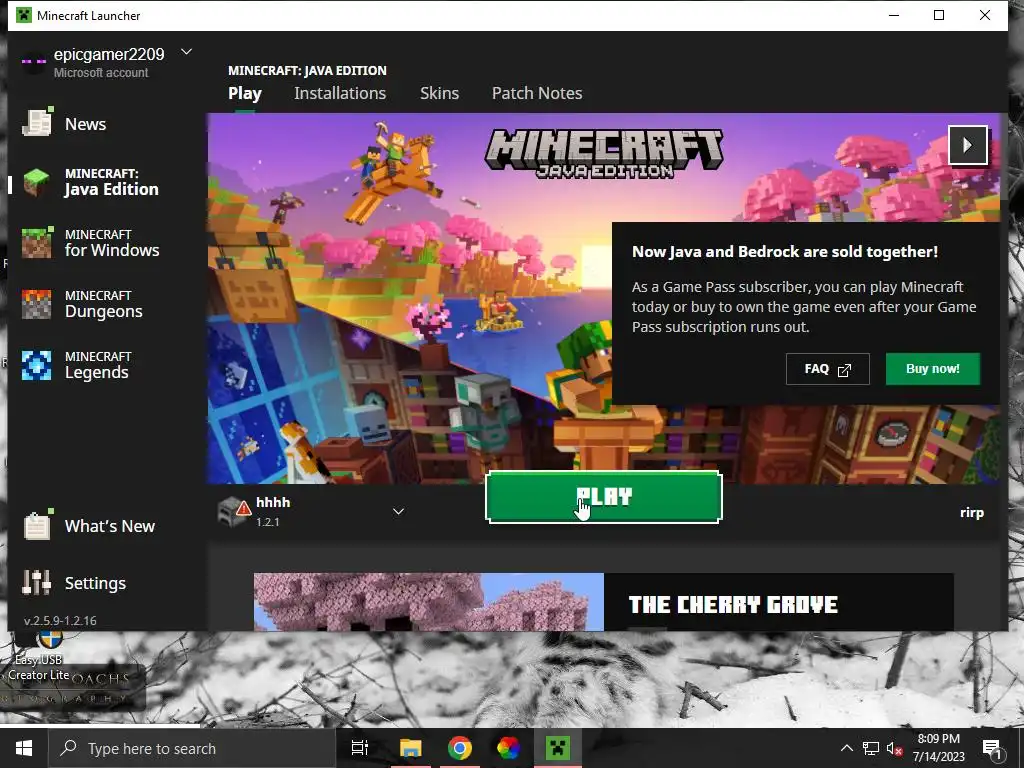The image size is (1024, 768).
Task: Click the 1.2.1 version label
Action: coord(268,522)
